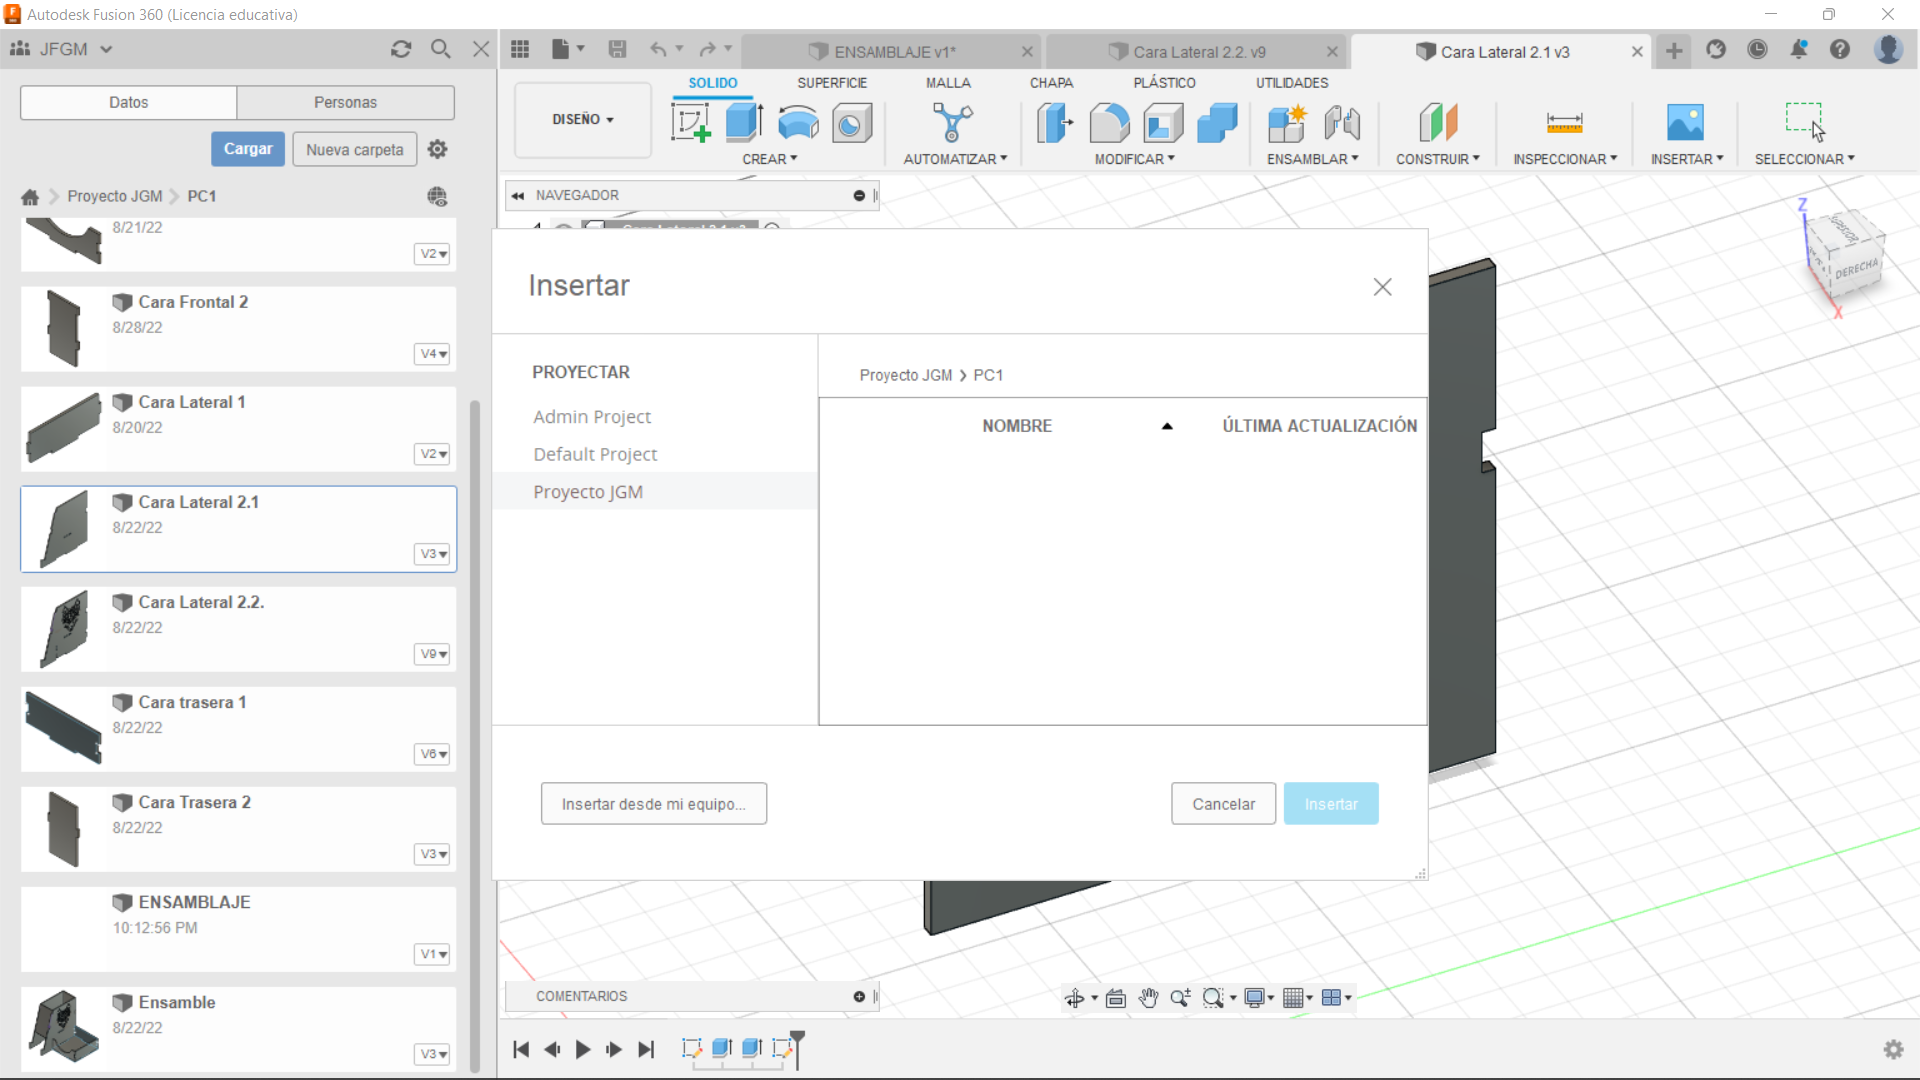Image resolution: width=1920 pixels, height=1080 pixels.
Task: Select the Extrude tool icon
Action: pos(744,123)
